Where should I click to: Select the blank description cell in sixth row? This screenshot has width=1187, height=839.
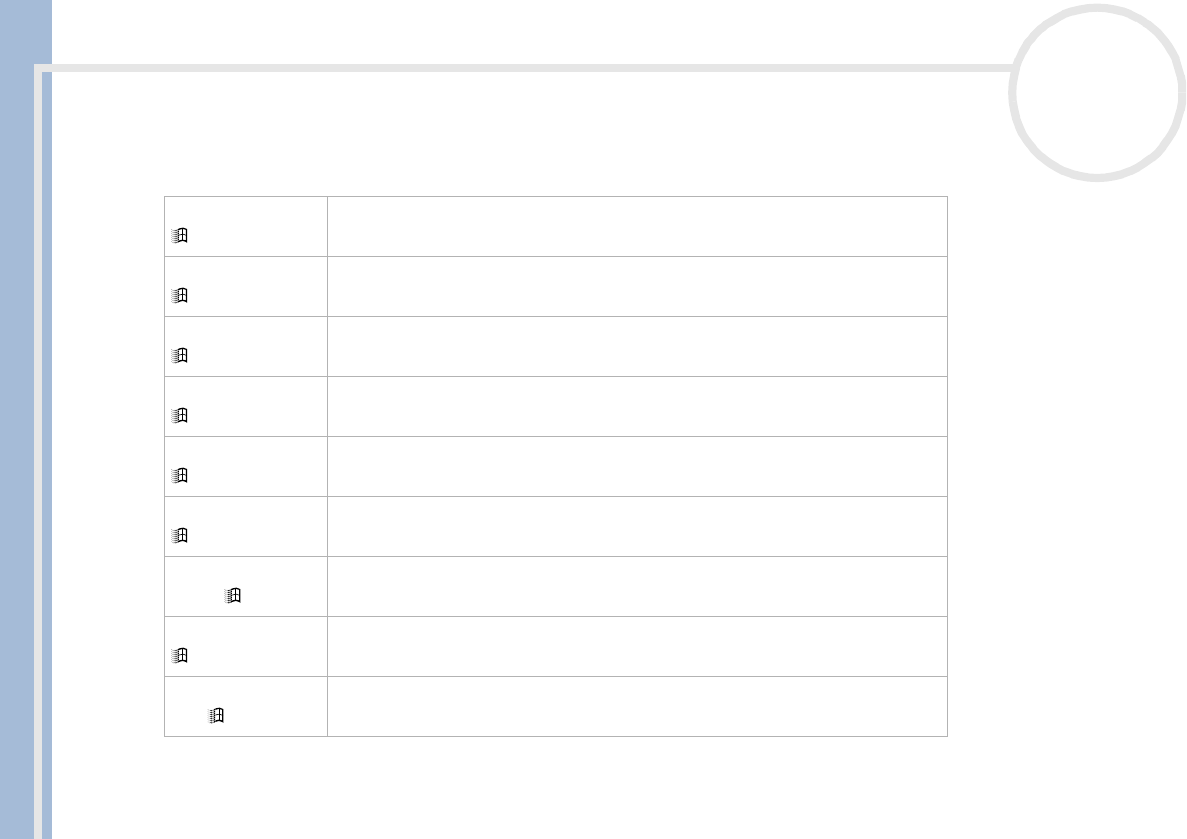point(637,526)
